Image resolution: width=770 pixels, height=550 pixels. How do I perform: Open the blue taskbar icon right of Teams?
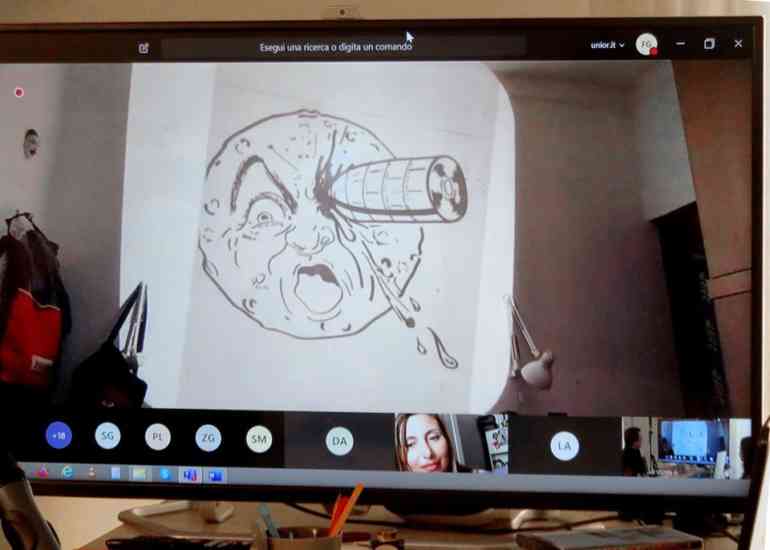tap(216, 475)
